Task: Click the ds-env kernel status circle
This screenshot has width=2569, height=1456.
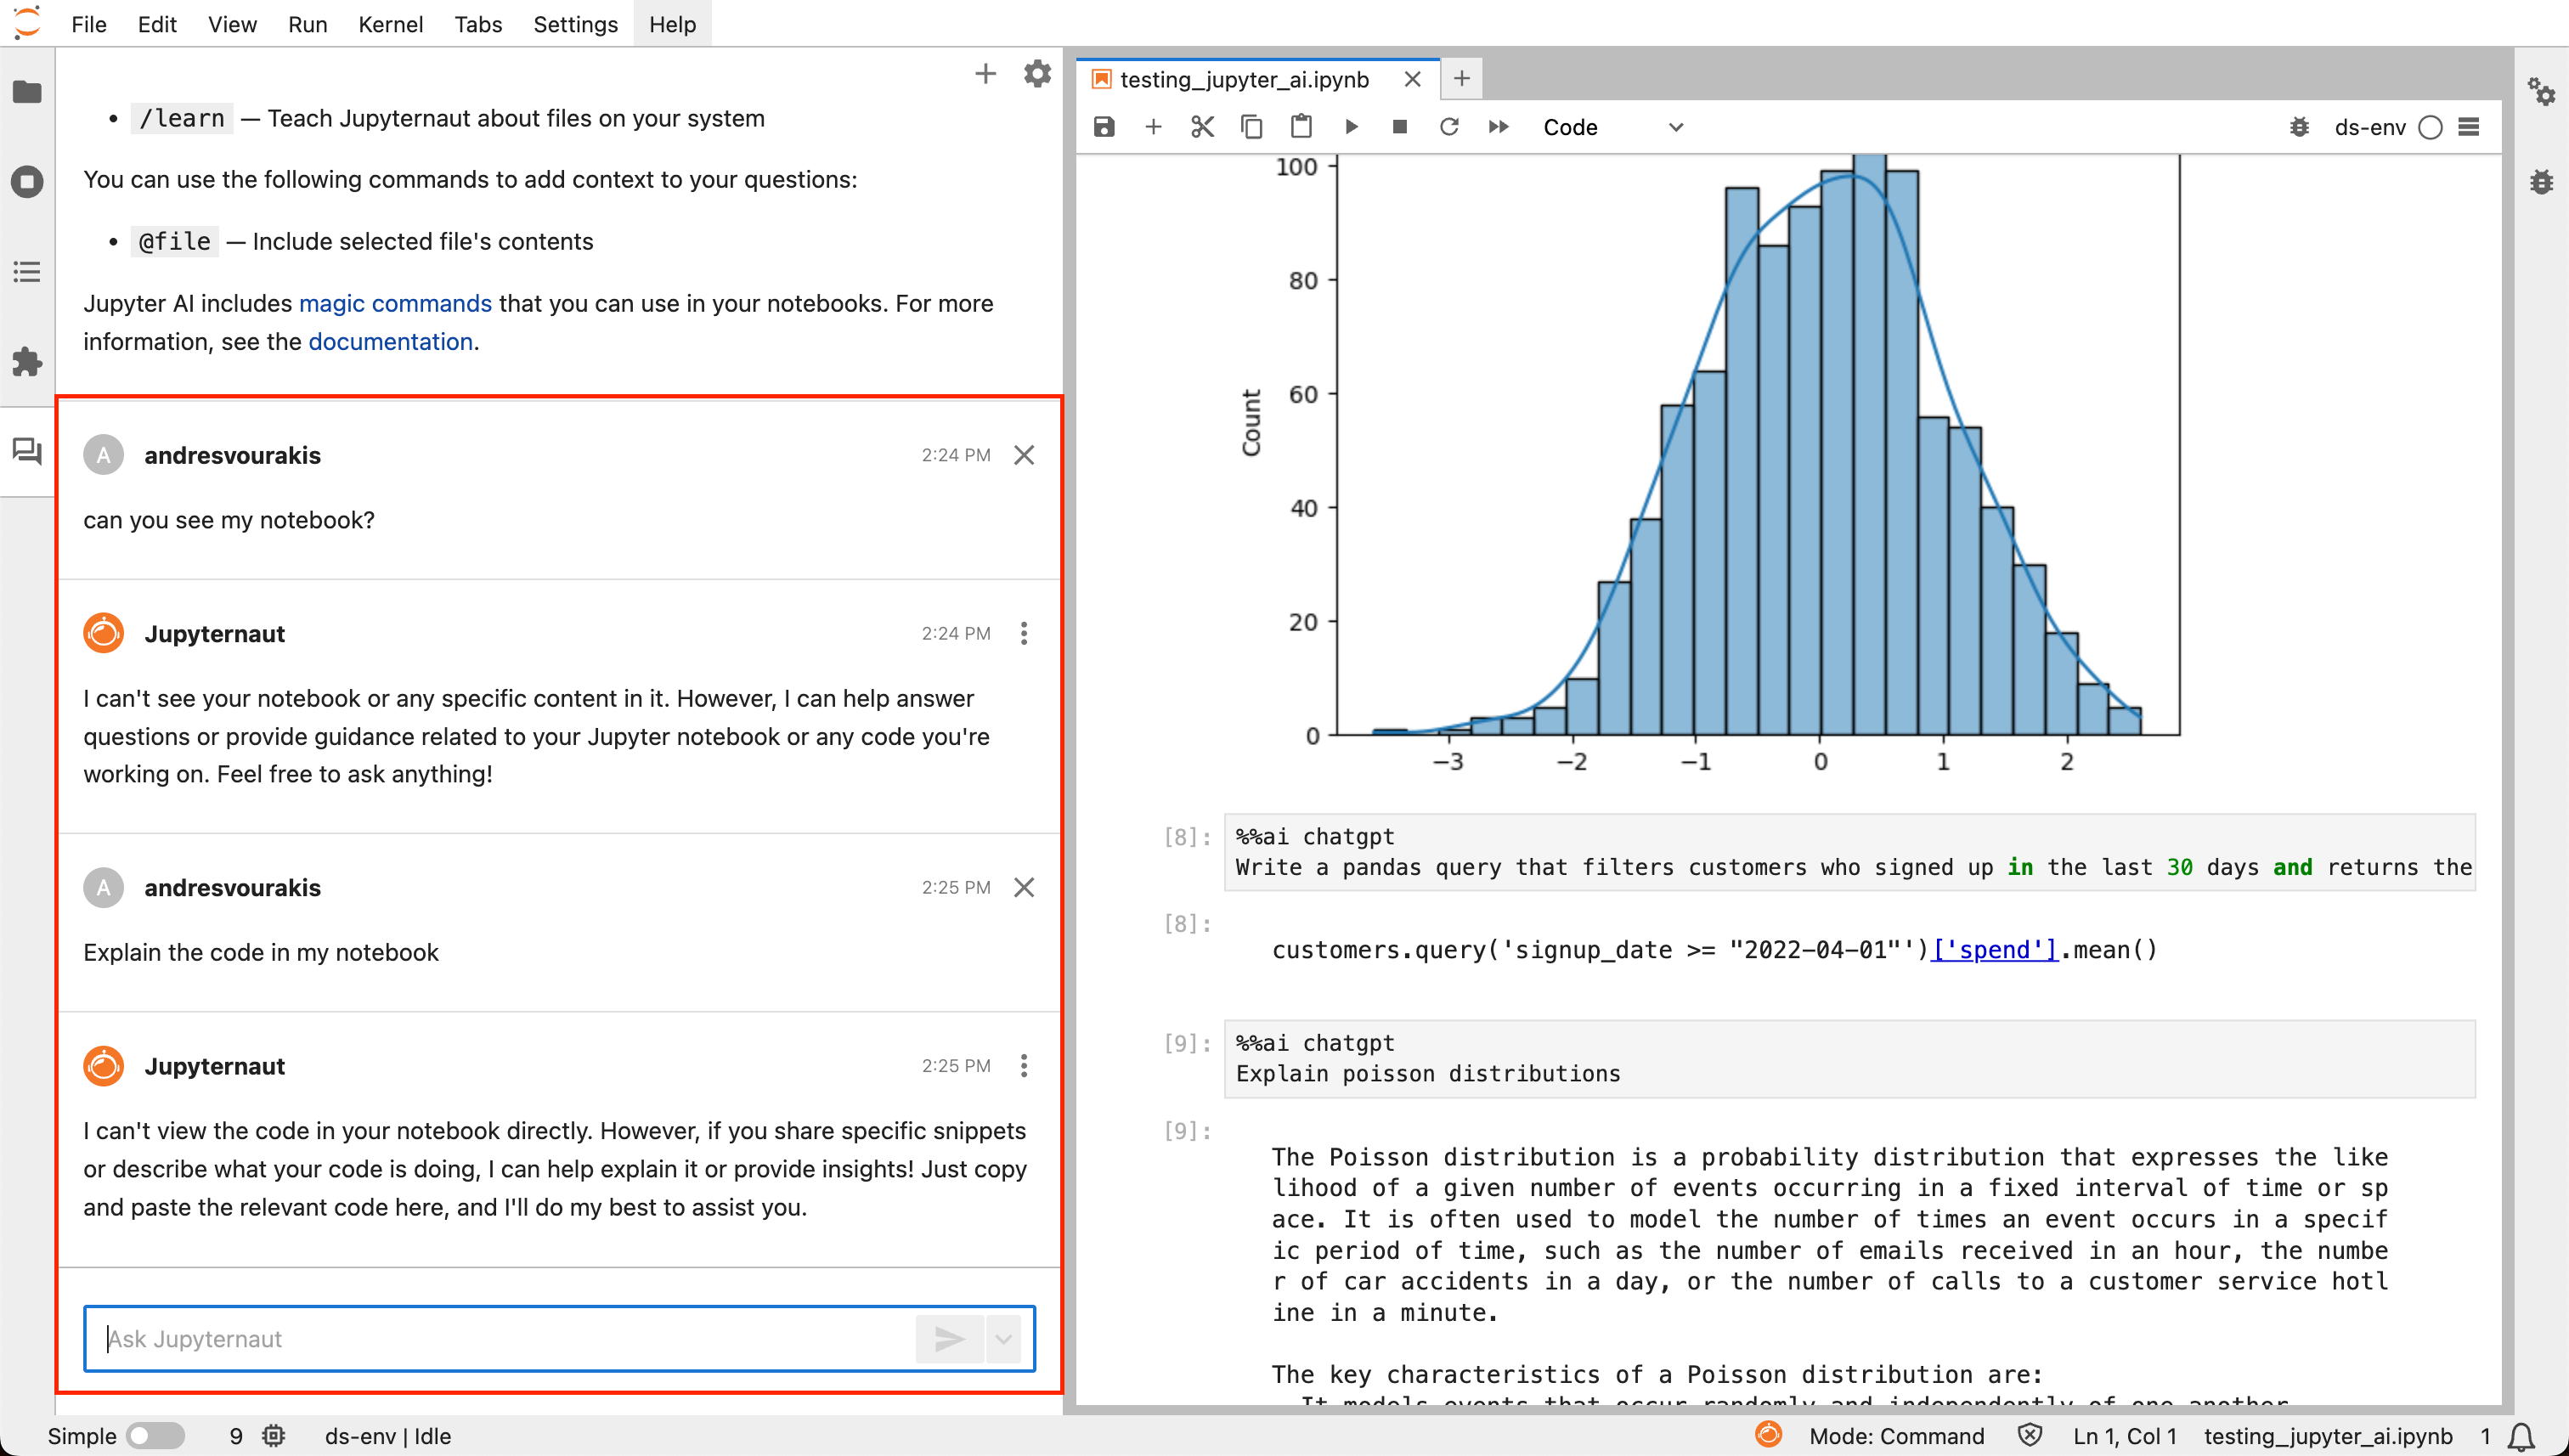Action: (x=2430, y=127)
